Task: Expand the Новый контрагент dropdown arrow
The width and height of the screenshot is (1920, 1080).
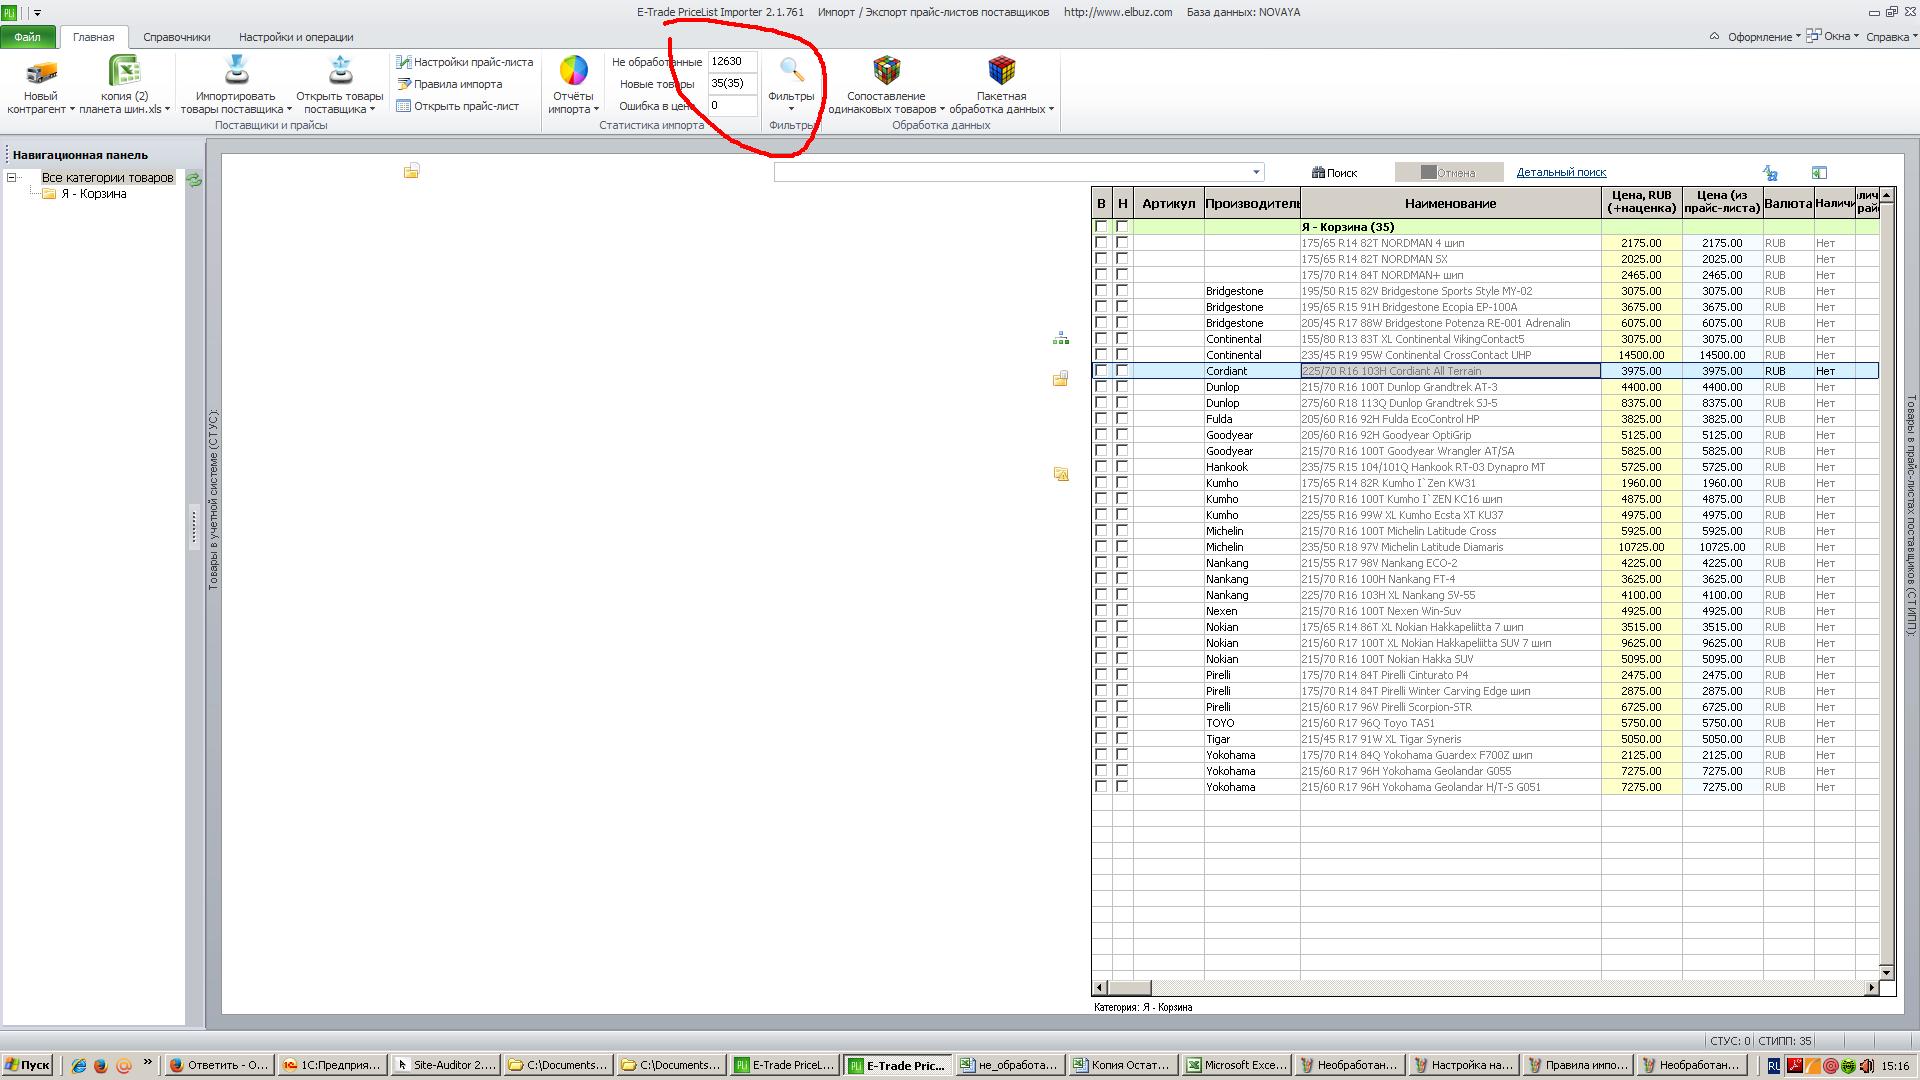Action: (72, 110)
